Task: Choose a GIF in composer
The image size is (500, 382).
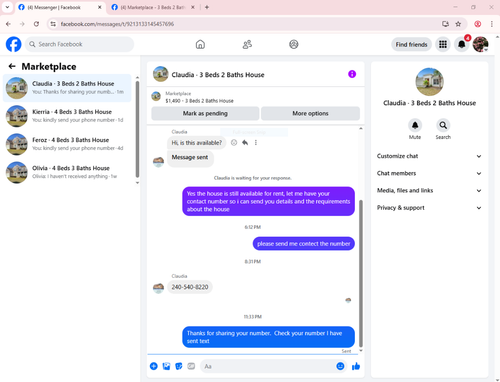Action: click(191, 366)
